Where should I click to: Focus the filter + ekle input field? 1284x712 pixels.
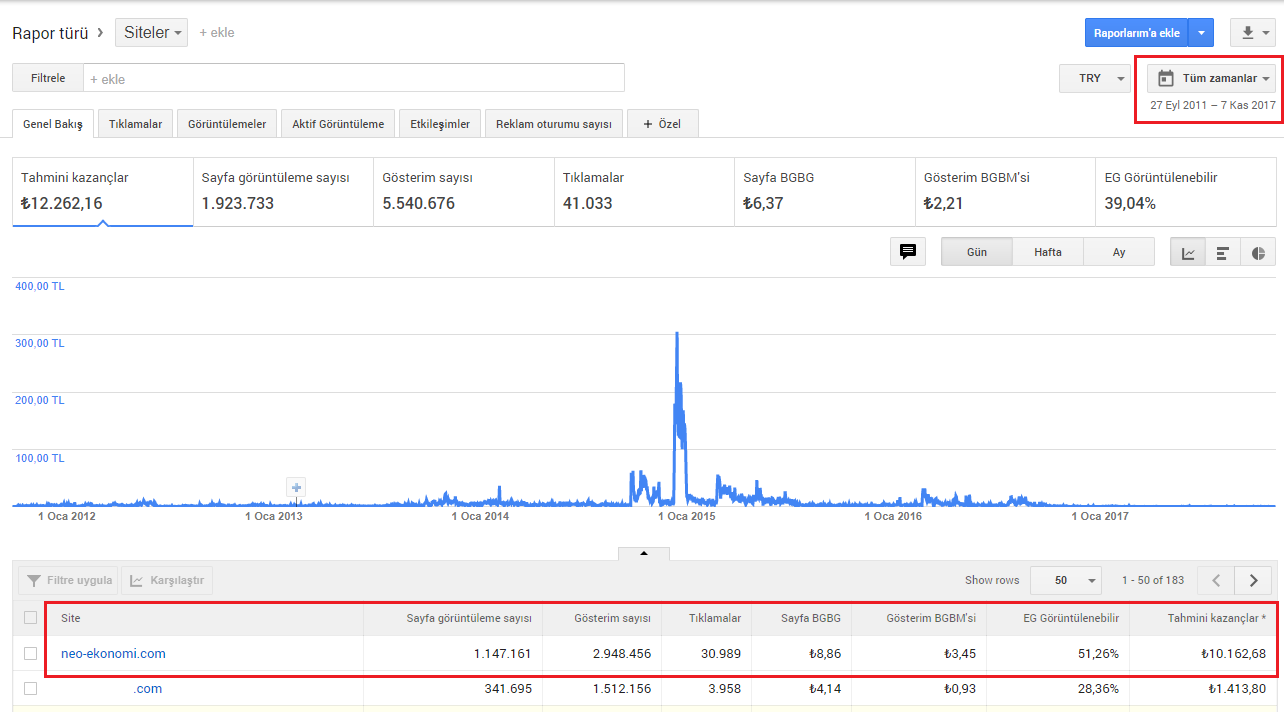coord(354,78)
